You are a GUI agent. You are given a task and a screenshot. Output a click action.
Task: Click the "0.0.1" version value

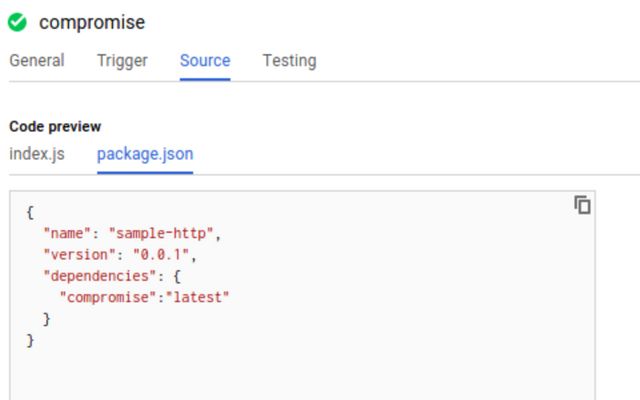pos(161,255)
